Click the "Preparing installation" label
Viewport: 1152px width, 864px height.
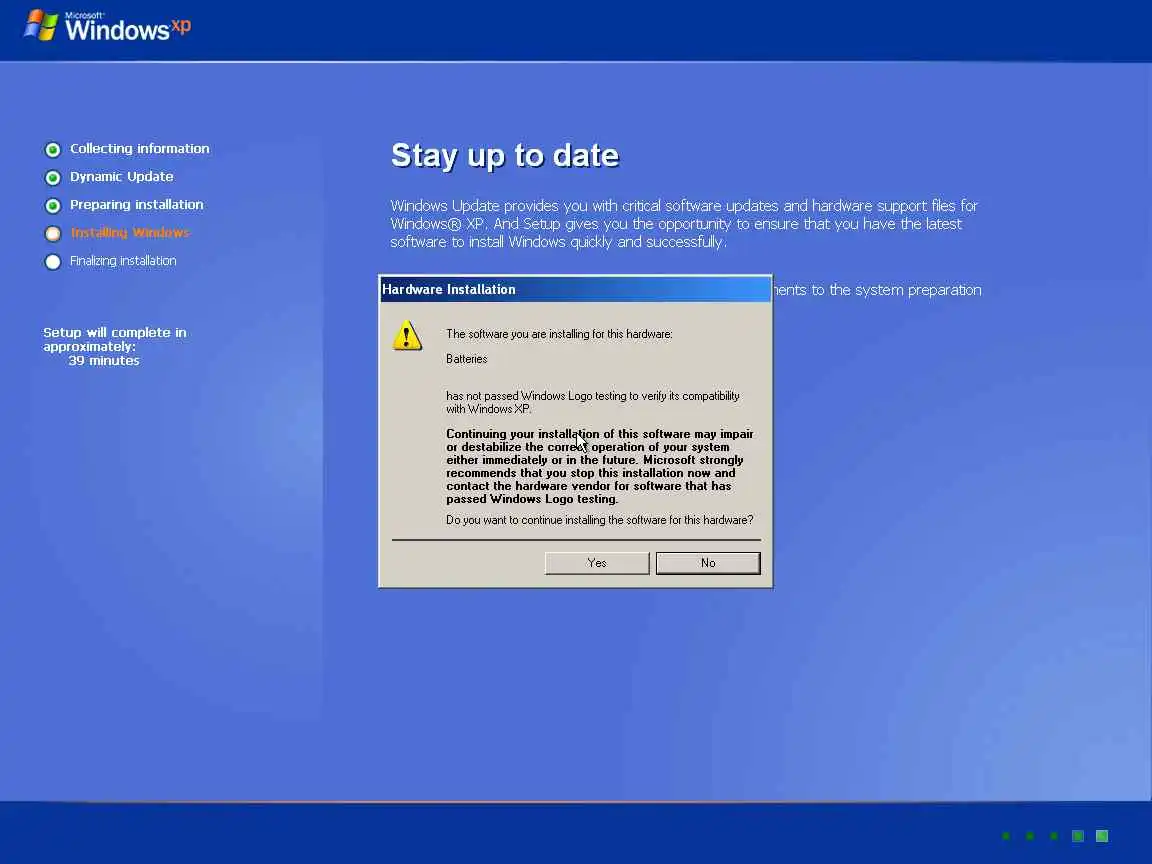pyautogui.click(x=137, y=204)
